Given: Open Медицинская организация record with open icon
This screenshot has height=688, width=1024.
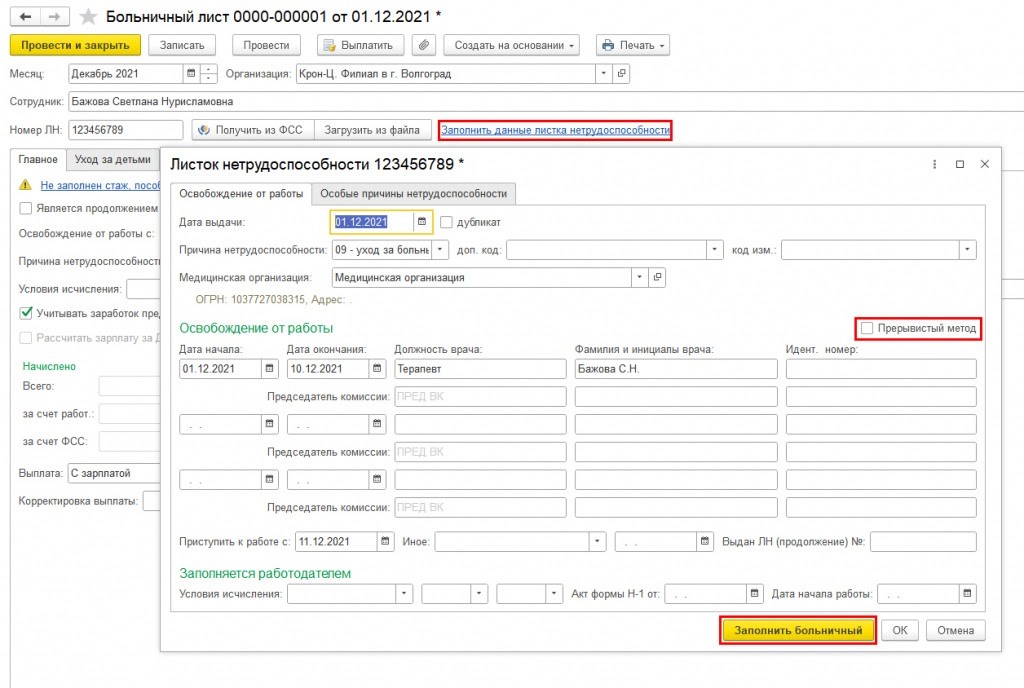Looking at the screenshot, I should tap(658, 277).
